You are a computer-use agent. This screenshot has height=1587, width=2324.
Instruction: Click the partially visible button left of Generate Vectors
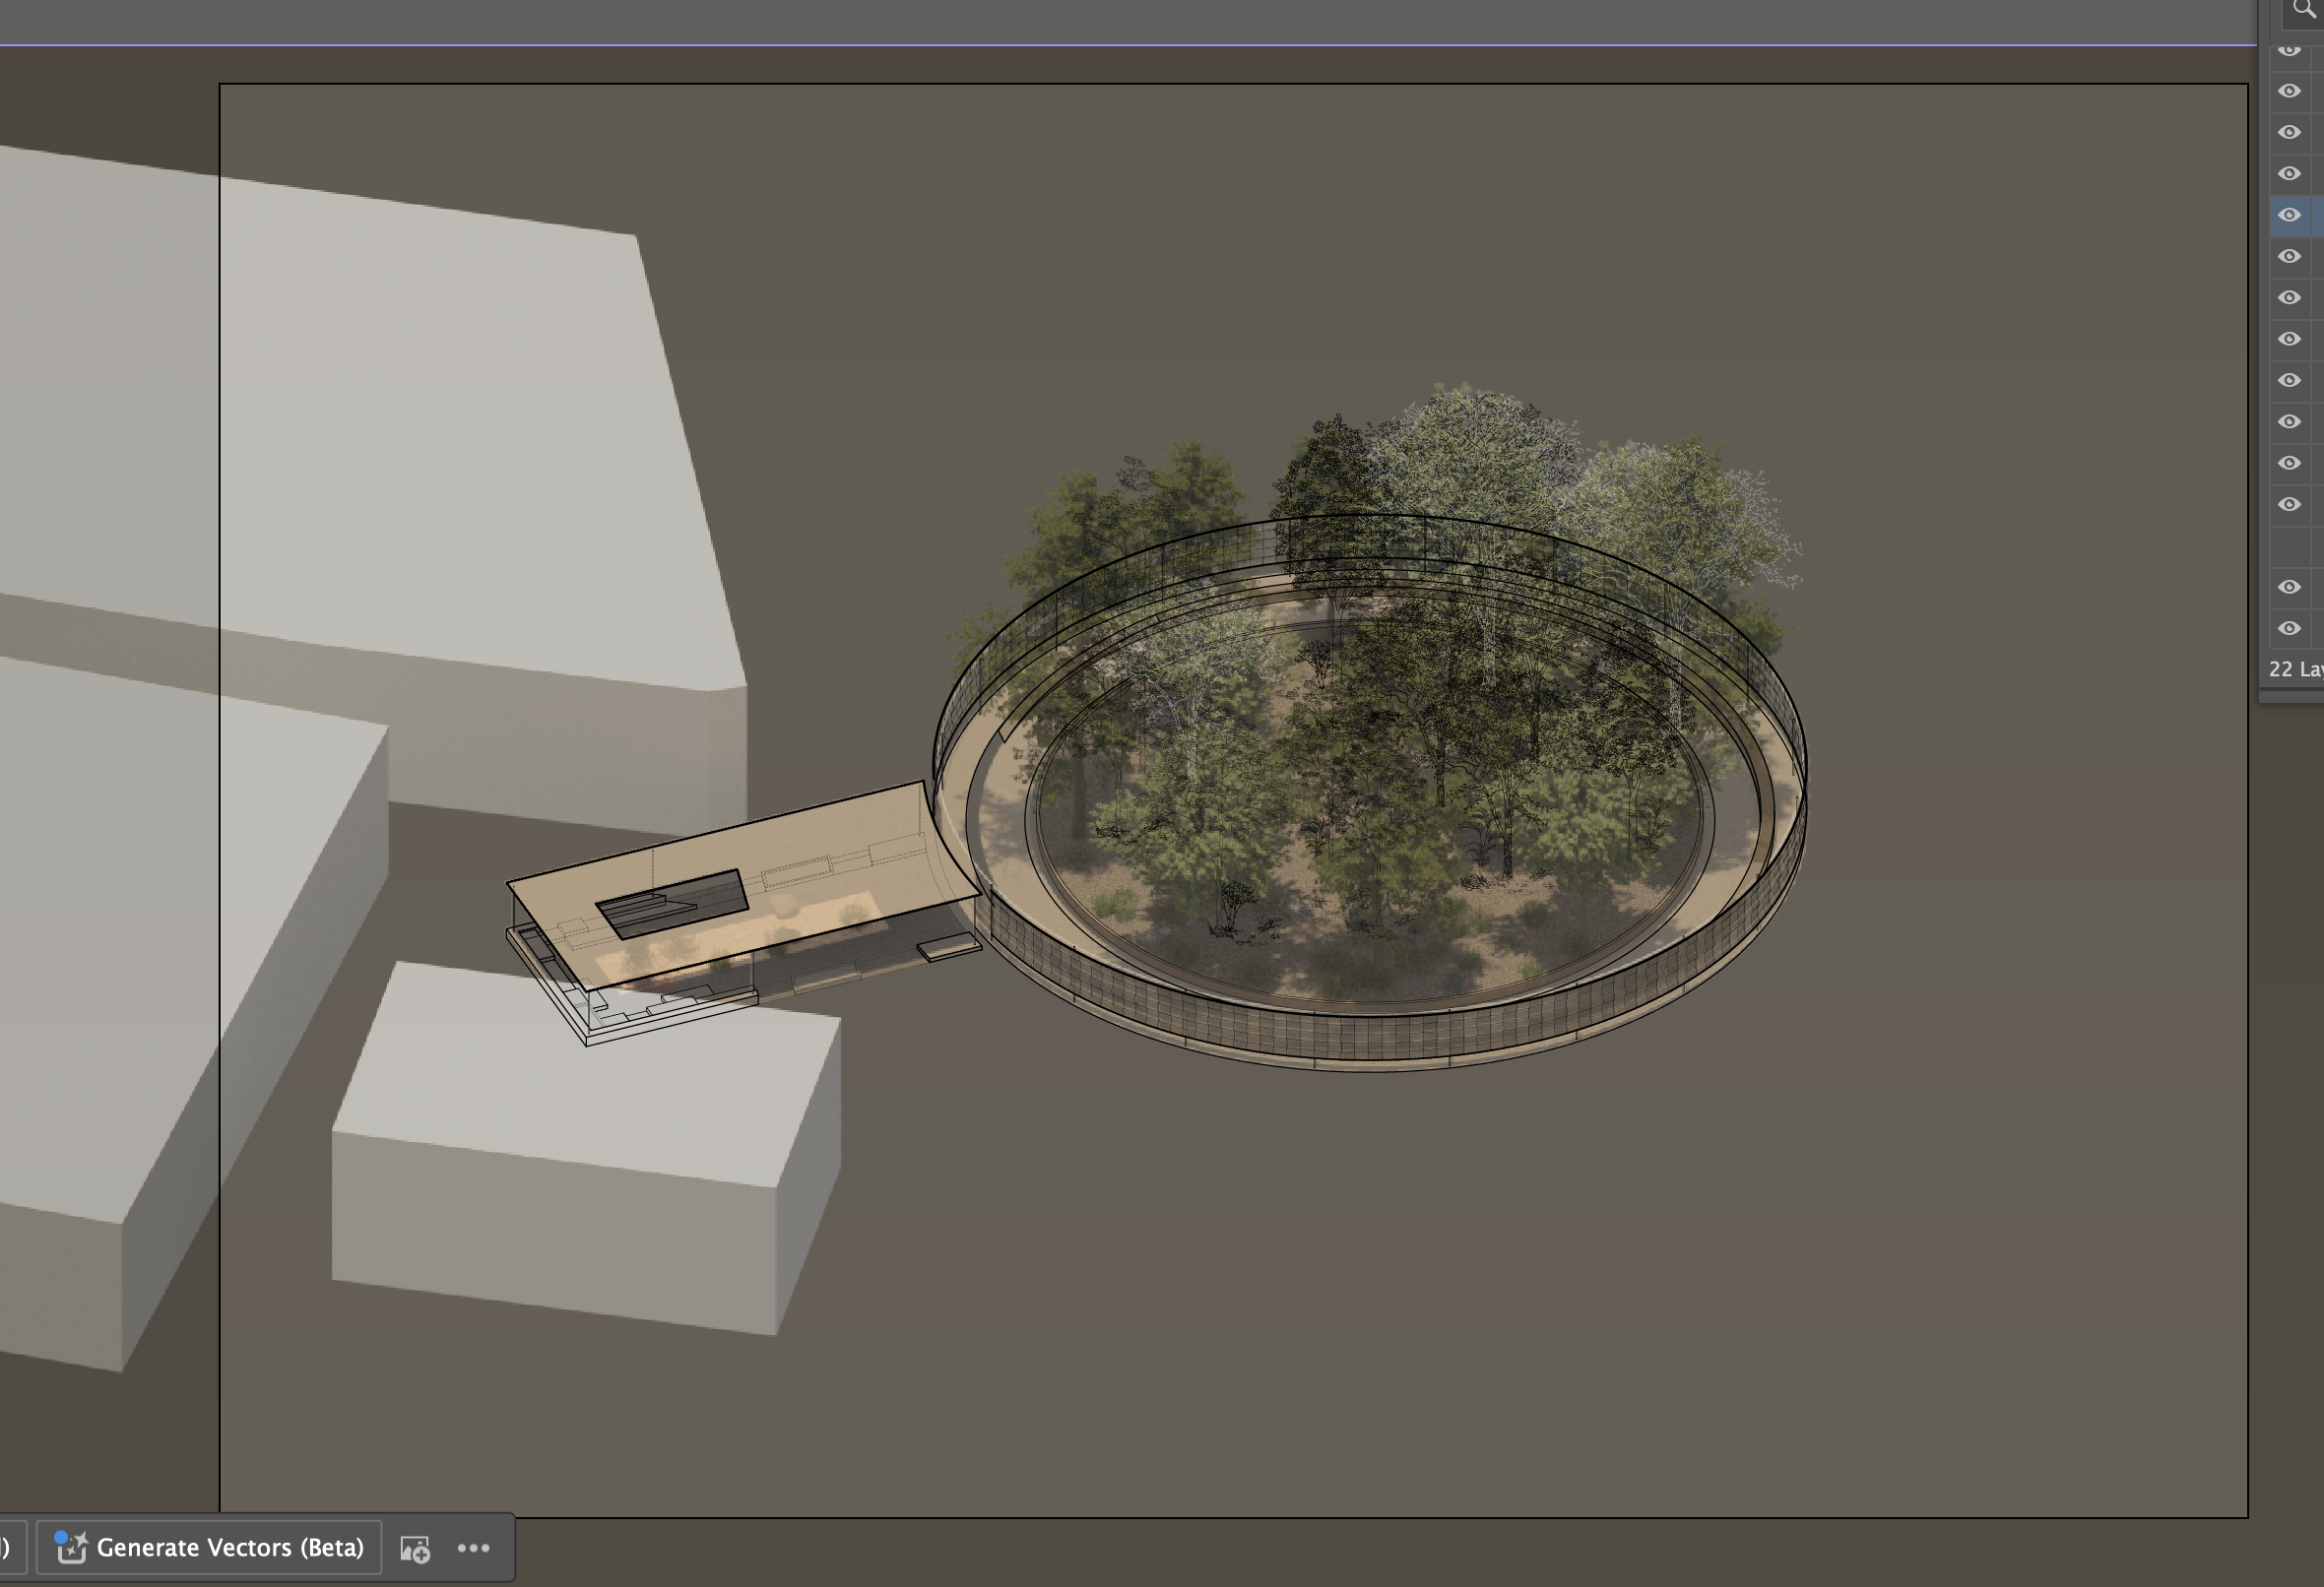click(8, 1547)
